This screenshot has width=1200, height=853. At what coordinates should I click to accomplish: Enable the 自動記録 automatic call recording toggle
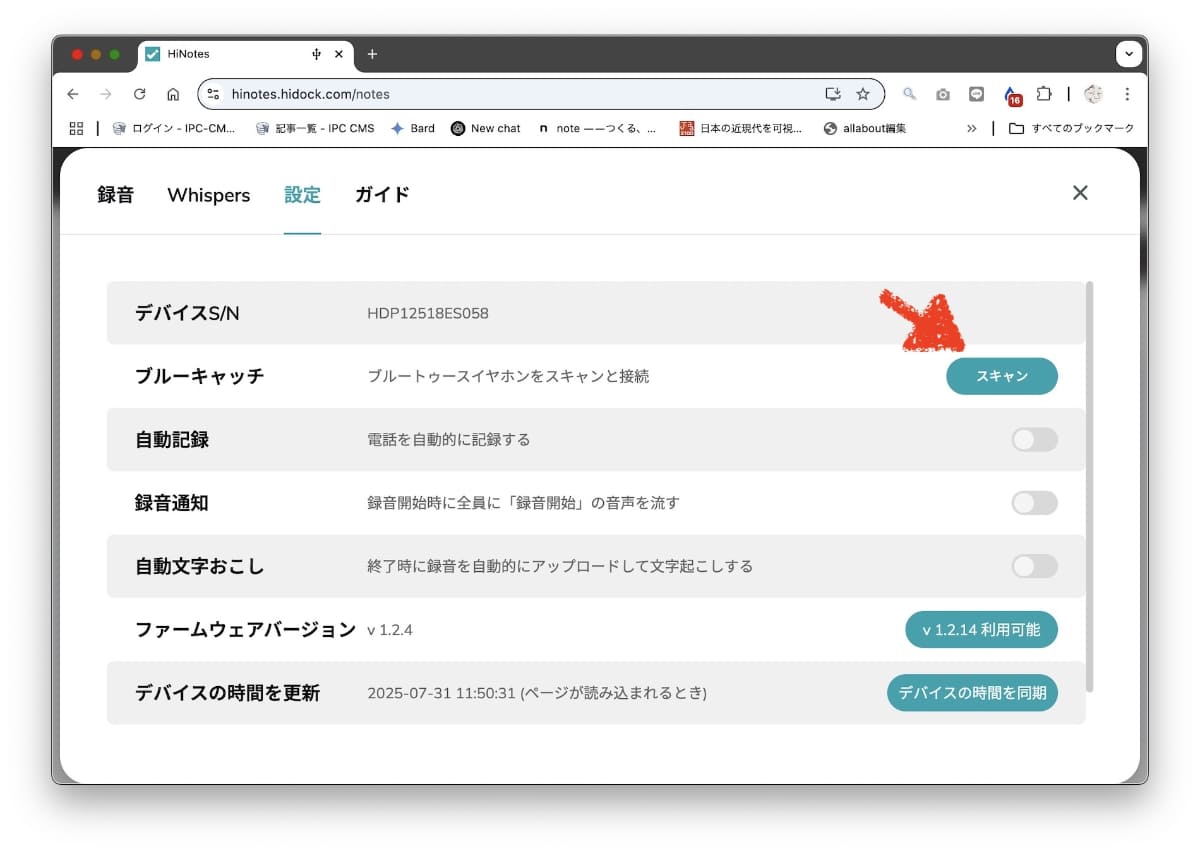1034,439
